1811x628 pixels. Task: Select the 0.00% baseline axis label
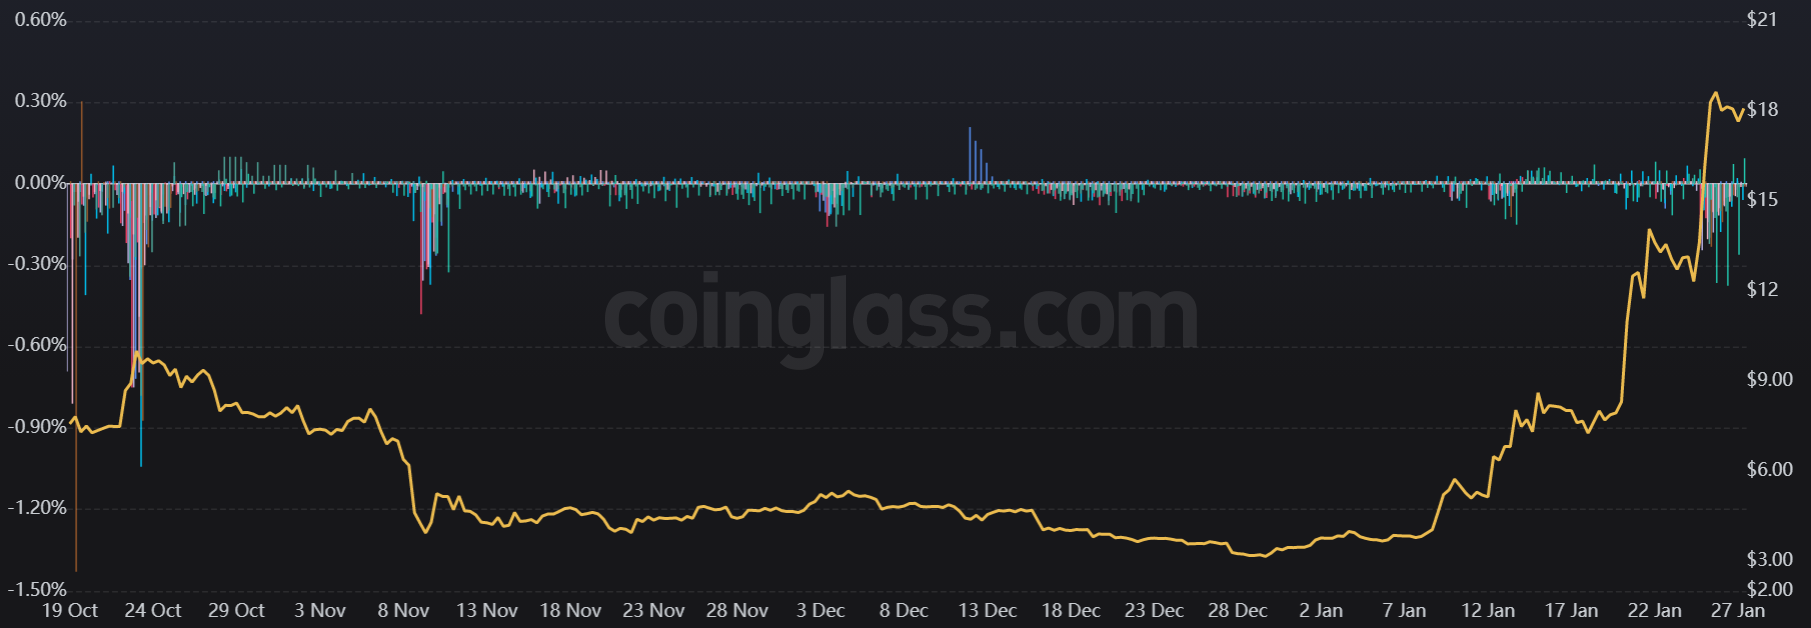coord(41,183)
